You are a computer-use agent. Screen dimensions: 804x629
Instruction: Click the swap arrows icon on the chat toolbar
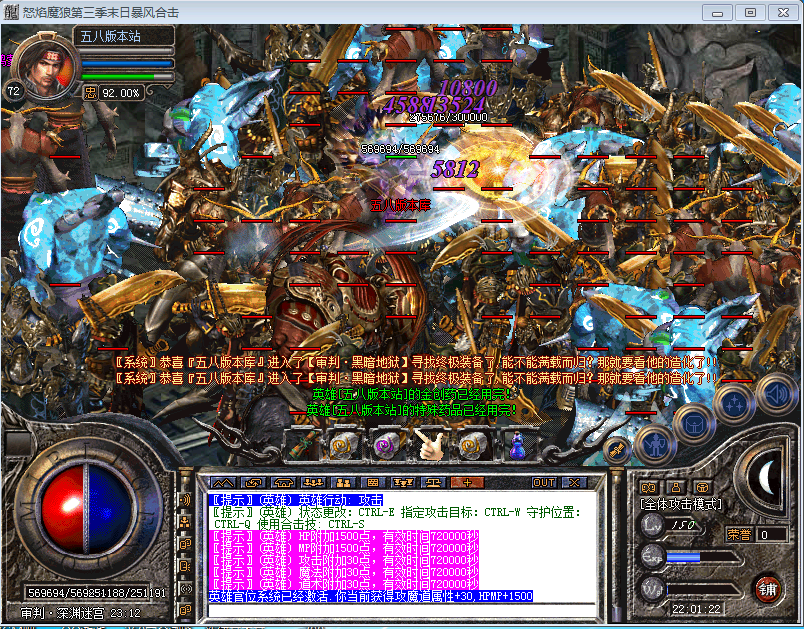[254, 482]
